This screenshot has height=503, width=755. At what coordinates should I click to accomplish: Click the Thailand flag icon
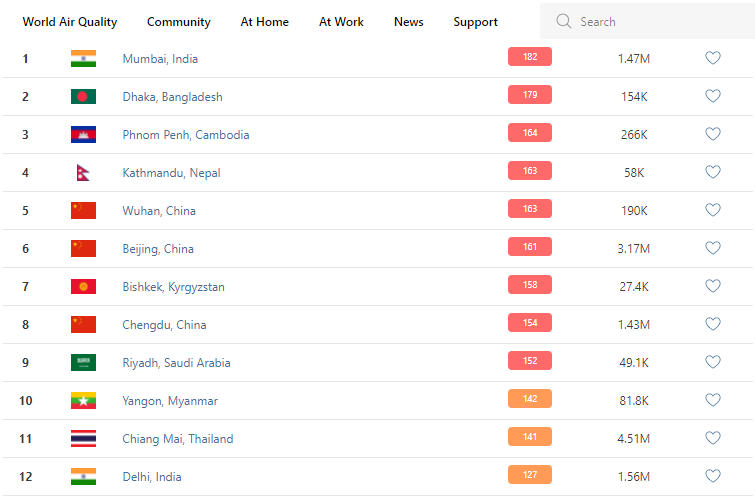click(x=83, y=439)
